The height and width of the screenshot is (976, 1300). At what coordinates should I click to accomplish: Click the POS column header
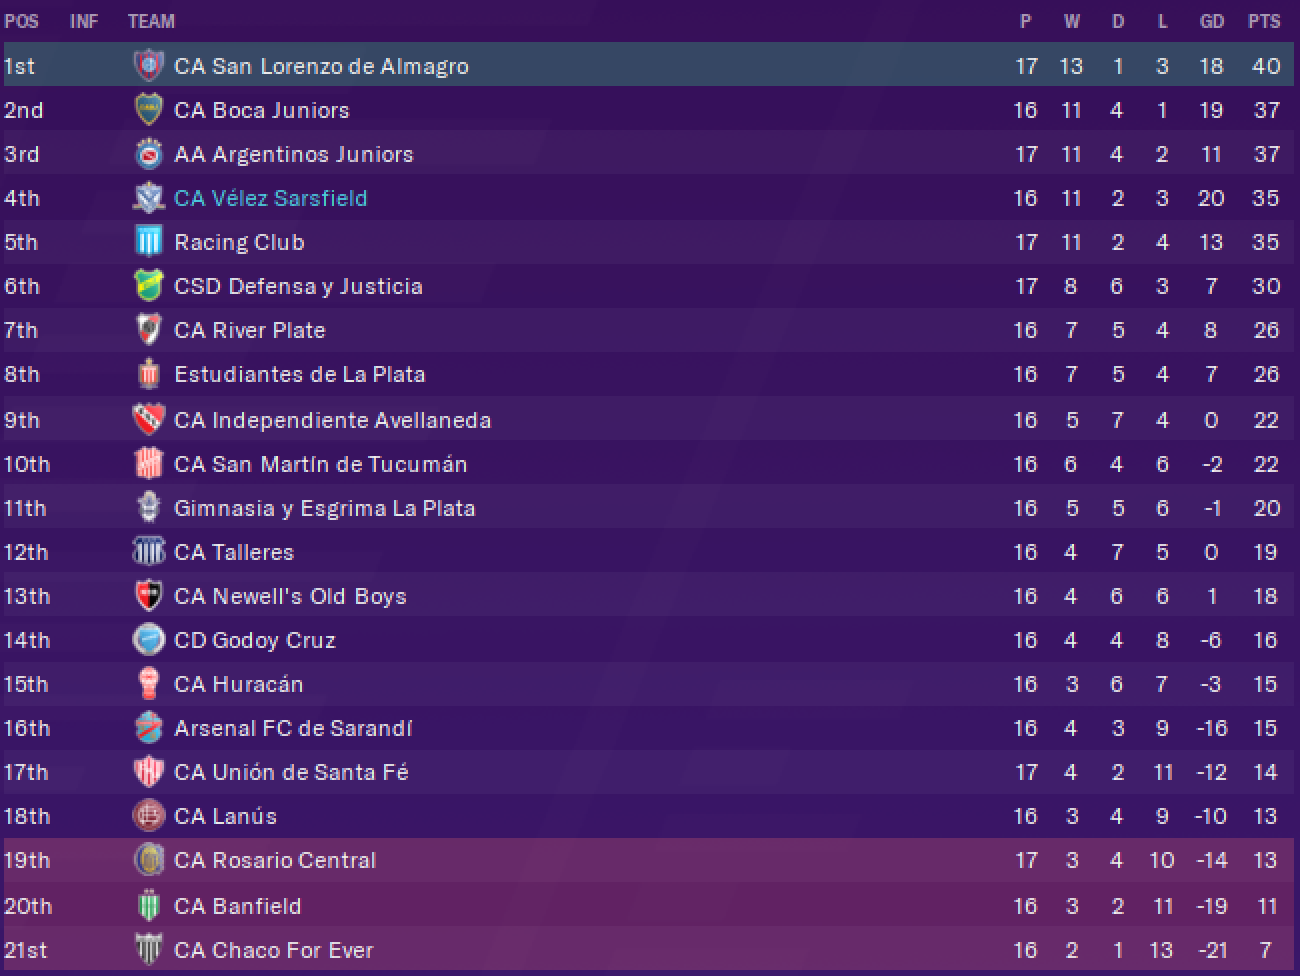point(22,21)
